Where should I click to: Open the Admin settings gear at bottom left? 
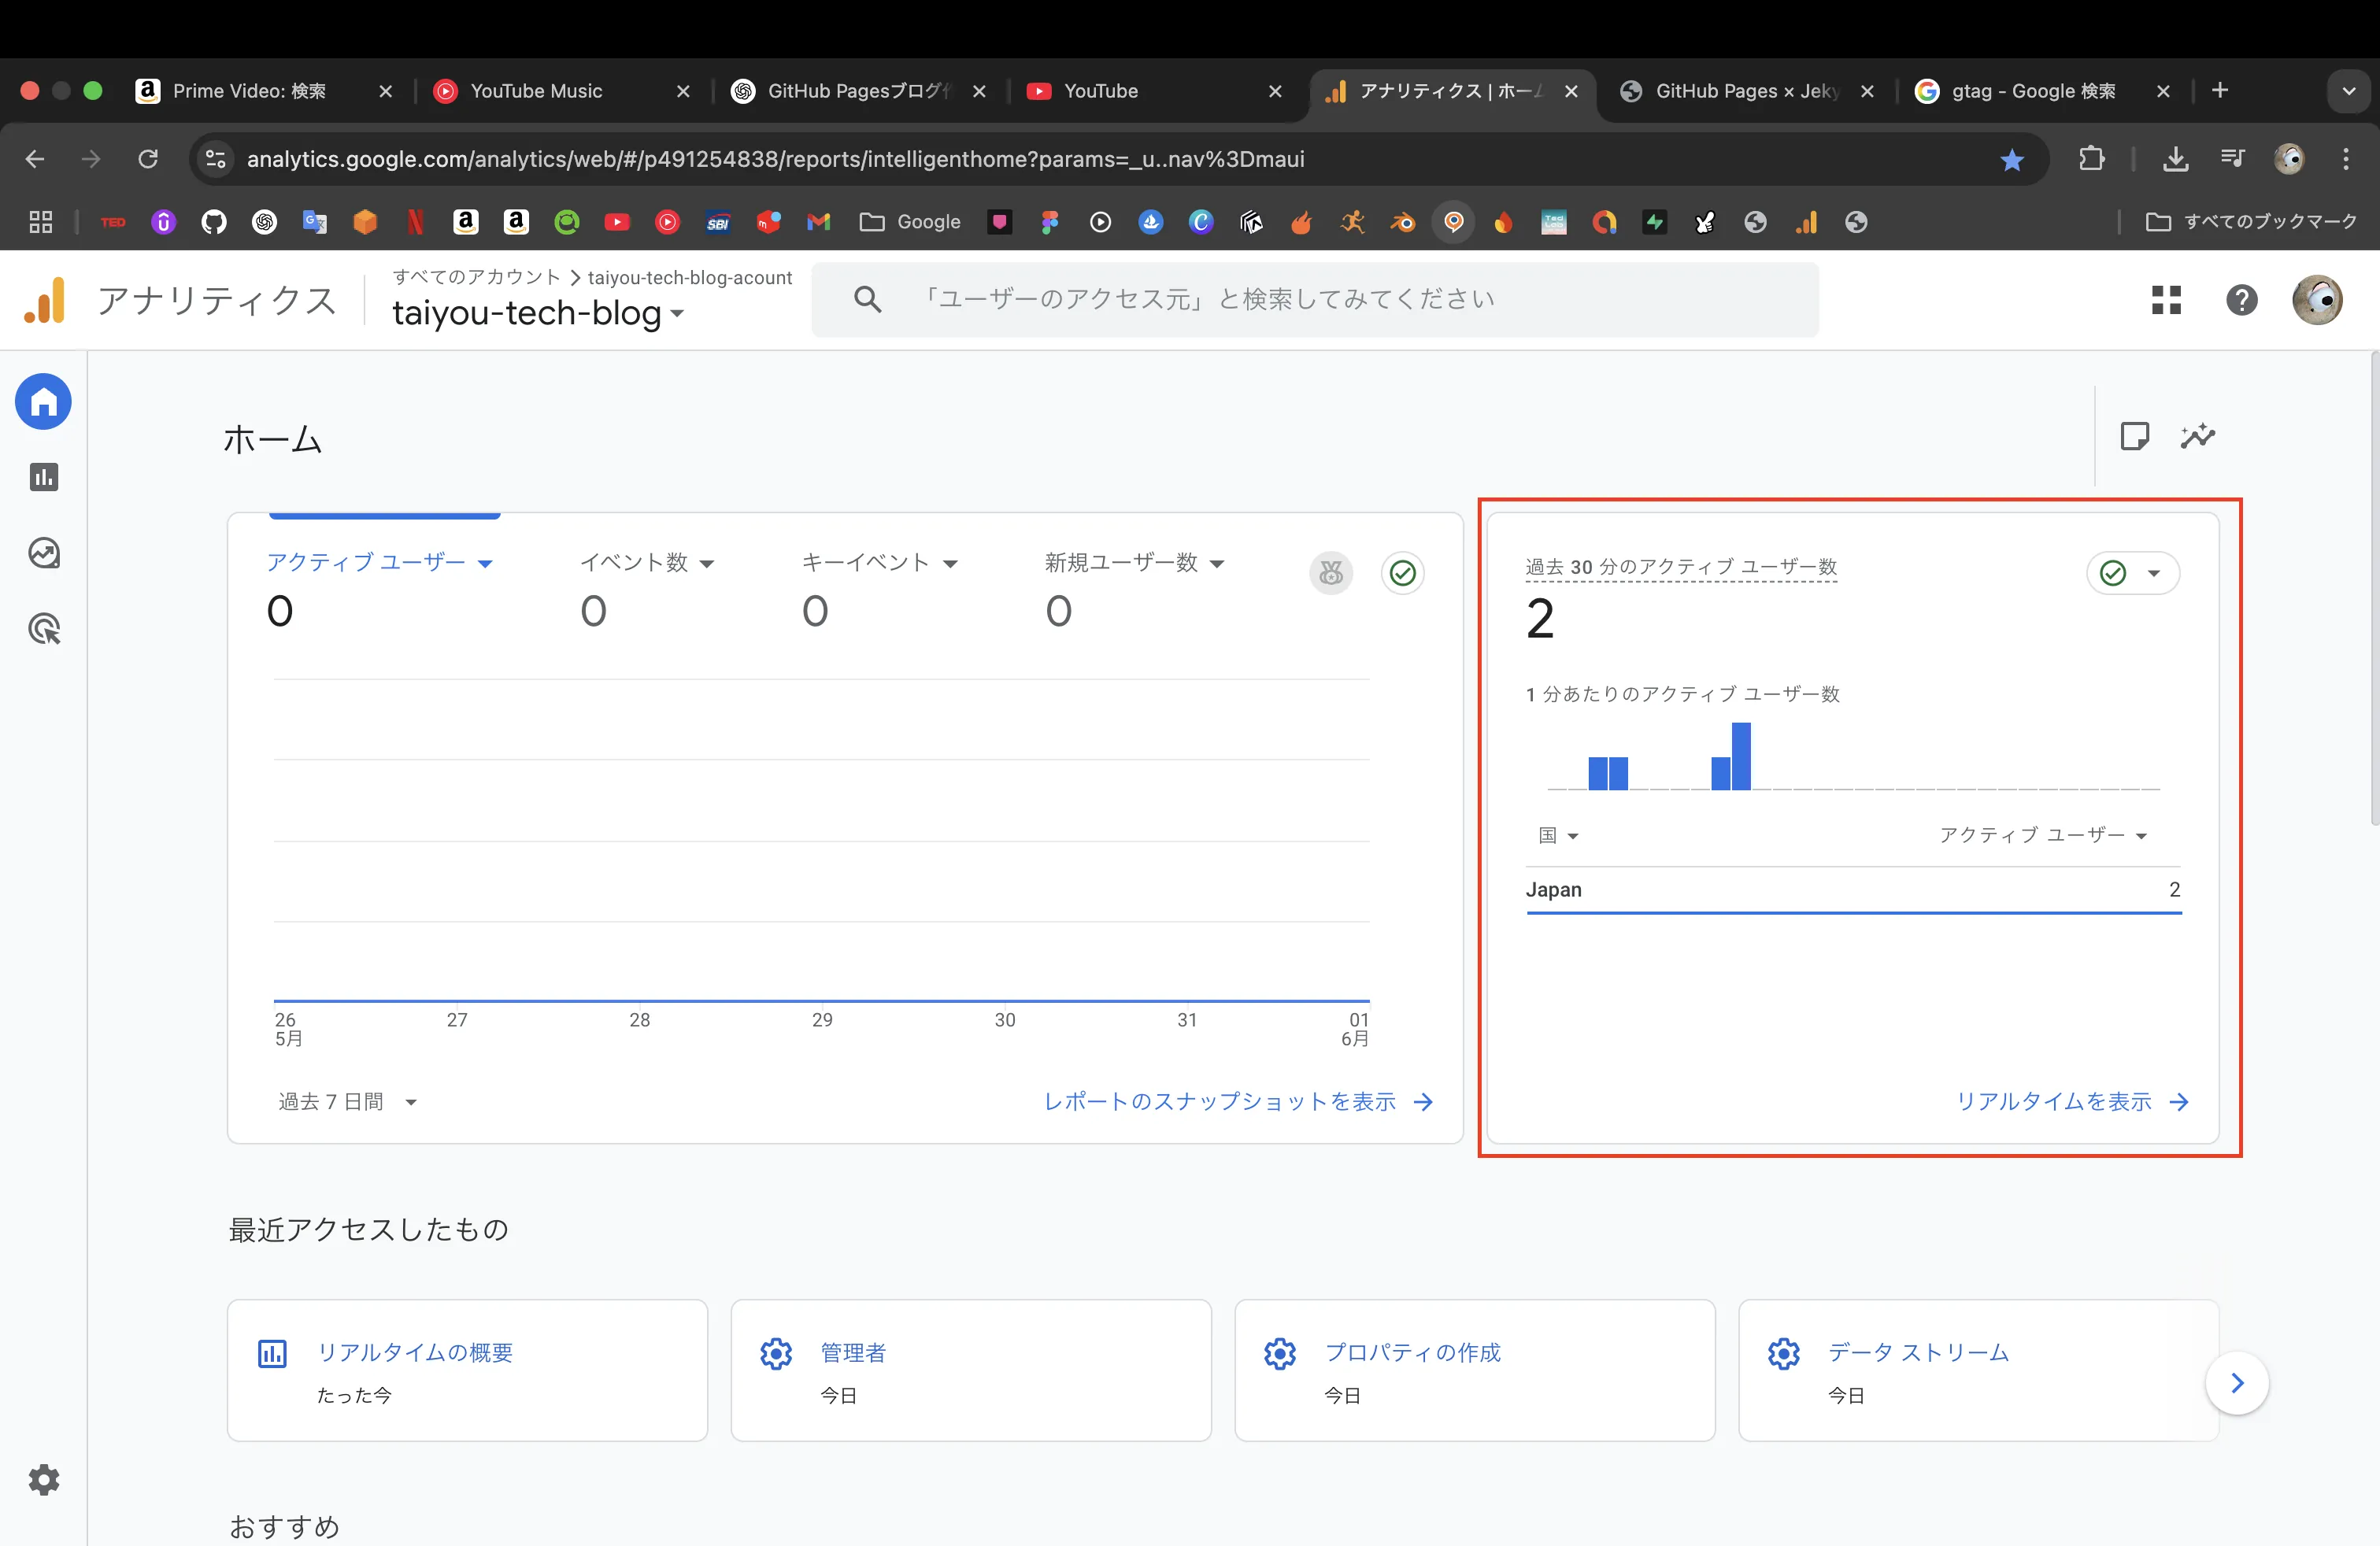tap(44, 1480)
